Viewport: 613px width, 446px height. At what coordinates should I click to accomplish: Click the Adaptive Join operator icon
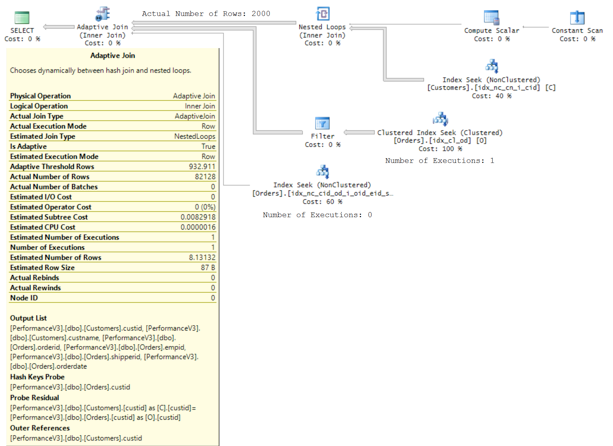click(102, 15)
